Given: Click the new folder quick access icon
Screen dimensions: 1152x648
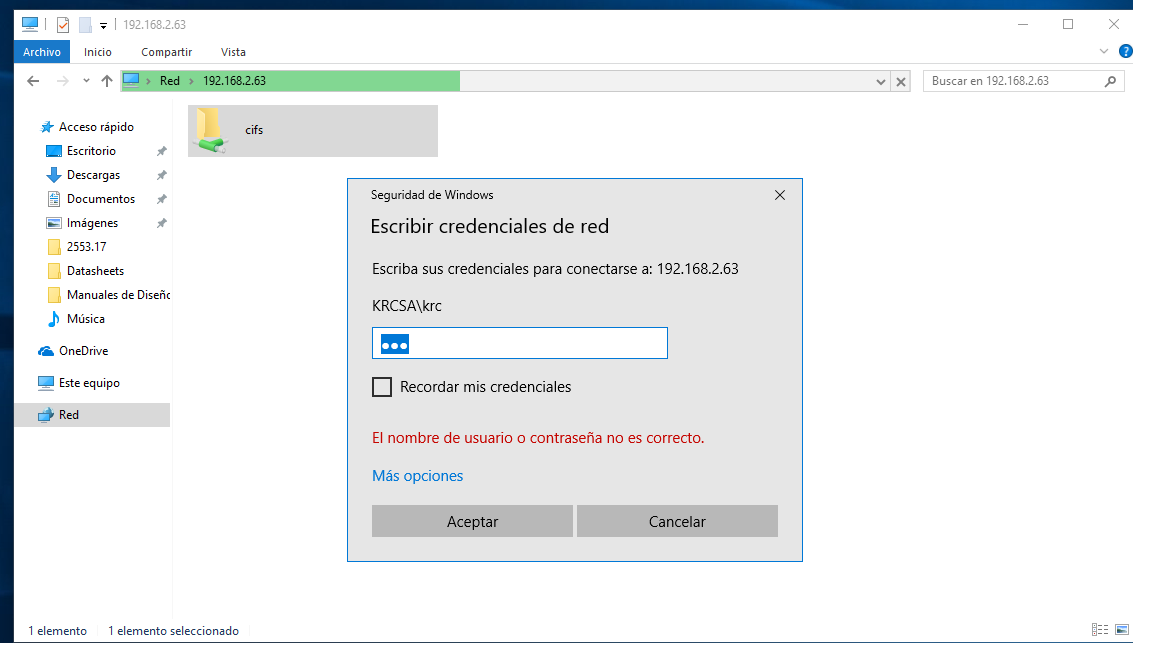Looking at the screenshot, I should [85, 25].
